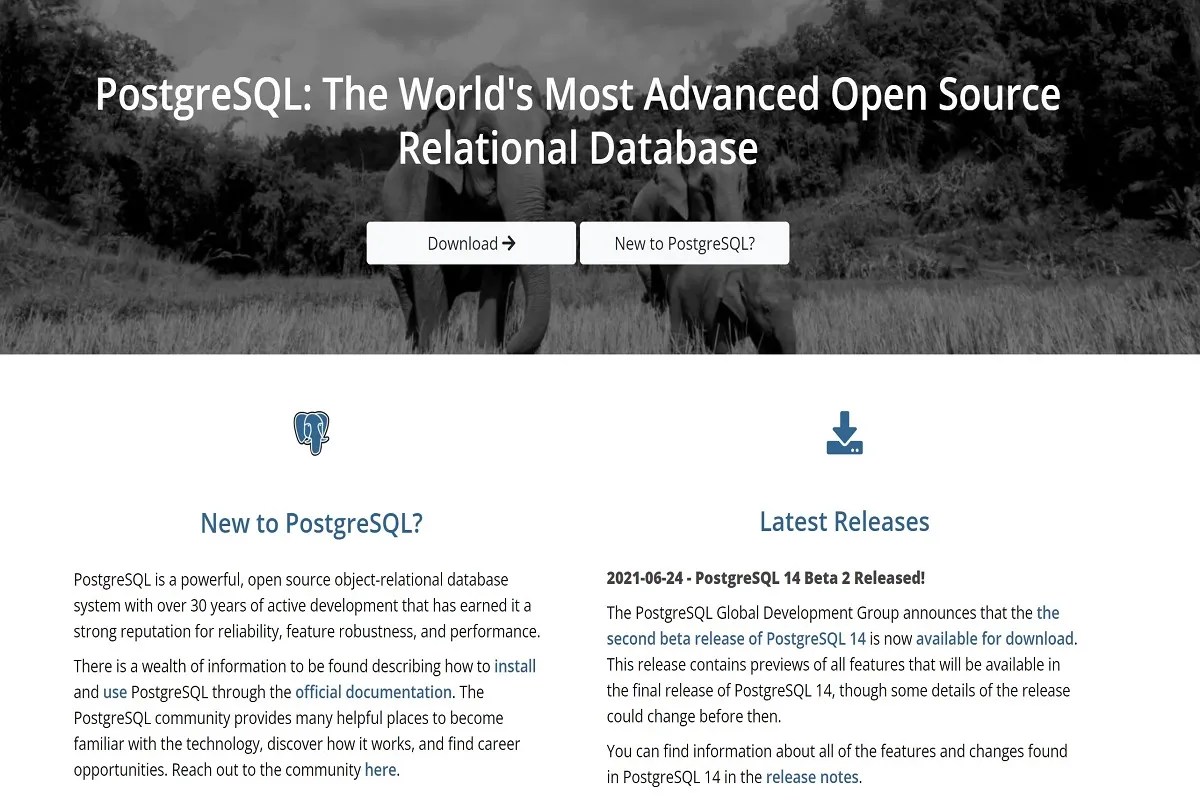1200x800 pixels.
Task: Select the '2021-06-24 - PostgreSQL 14 Beta 2 Released!' headline
Action: click(x=766, y=578)
